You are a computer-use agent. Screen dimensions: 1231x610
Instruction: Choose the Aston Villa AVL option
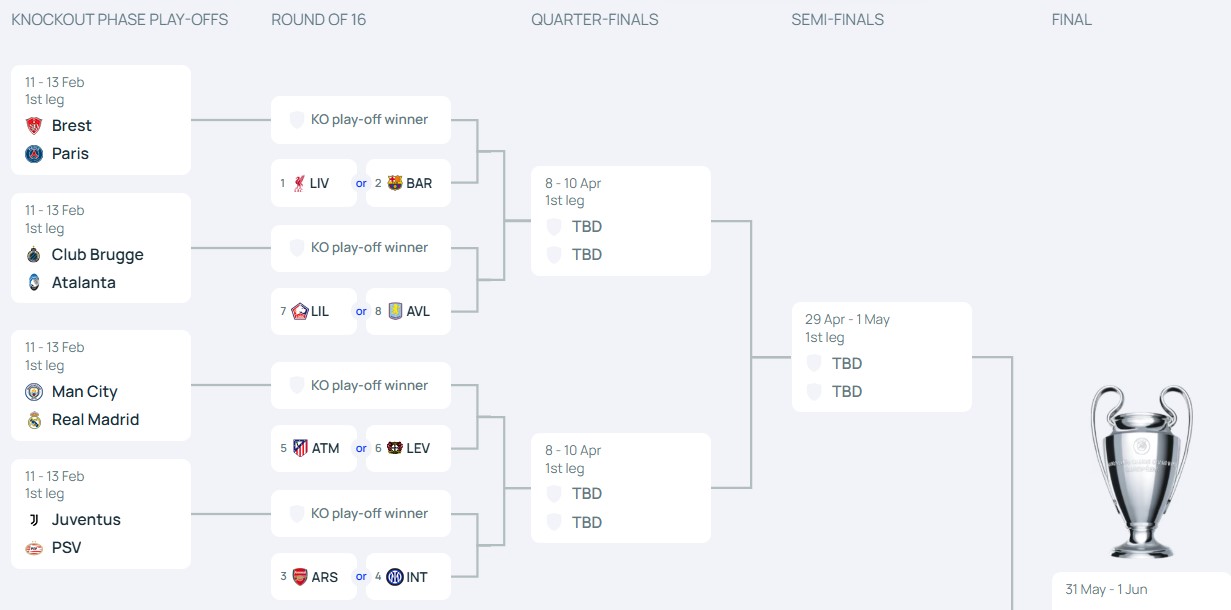(x=408, y=311)
